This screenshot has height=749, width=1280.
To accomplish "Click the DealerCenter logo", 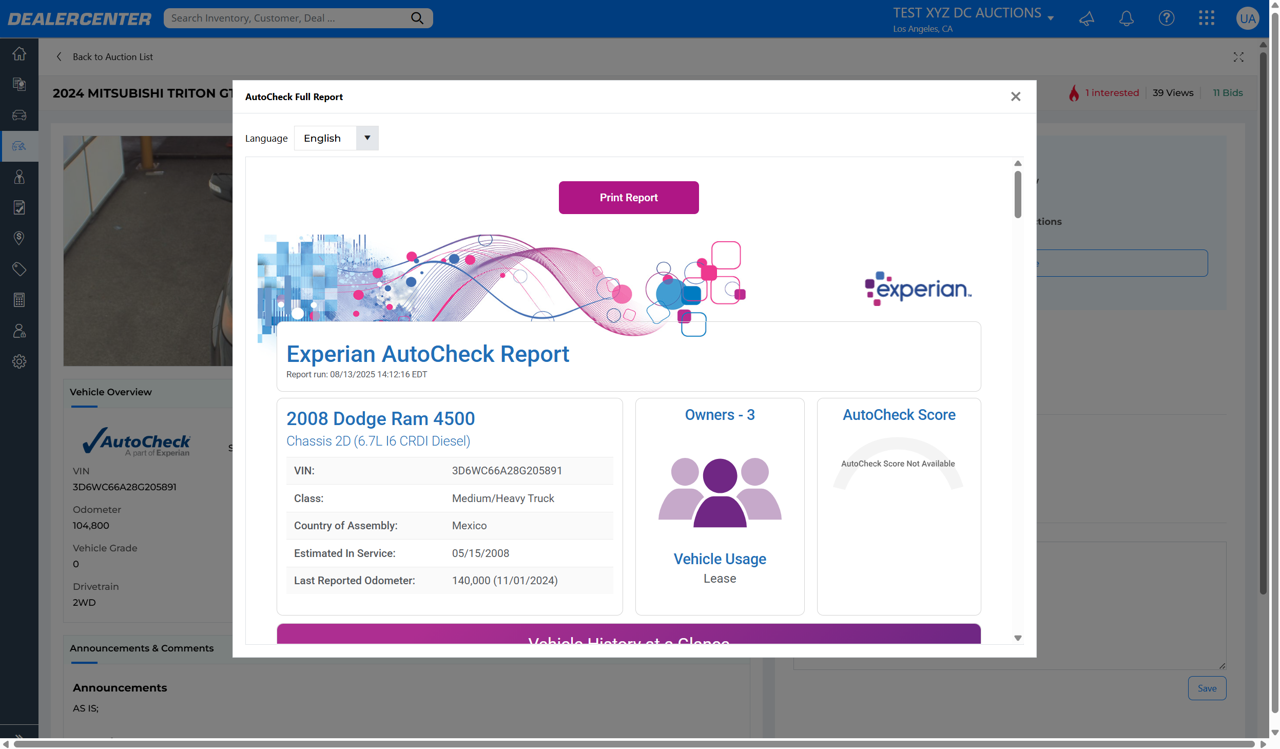I will pyautogui.click(x=80, y=18).
